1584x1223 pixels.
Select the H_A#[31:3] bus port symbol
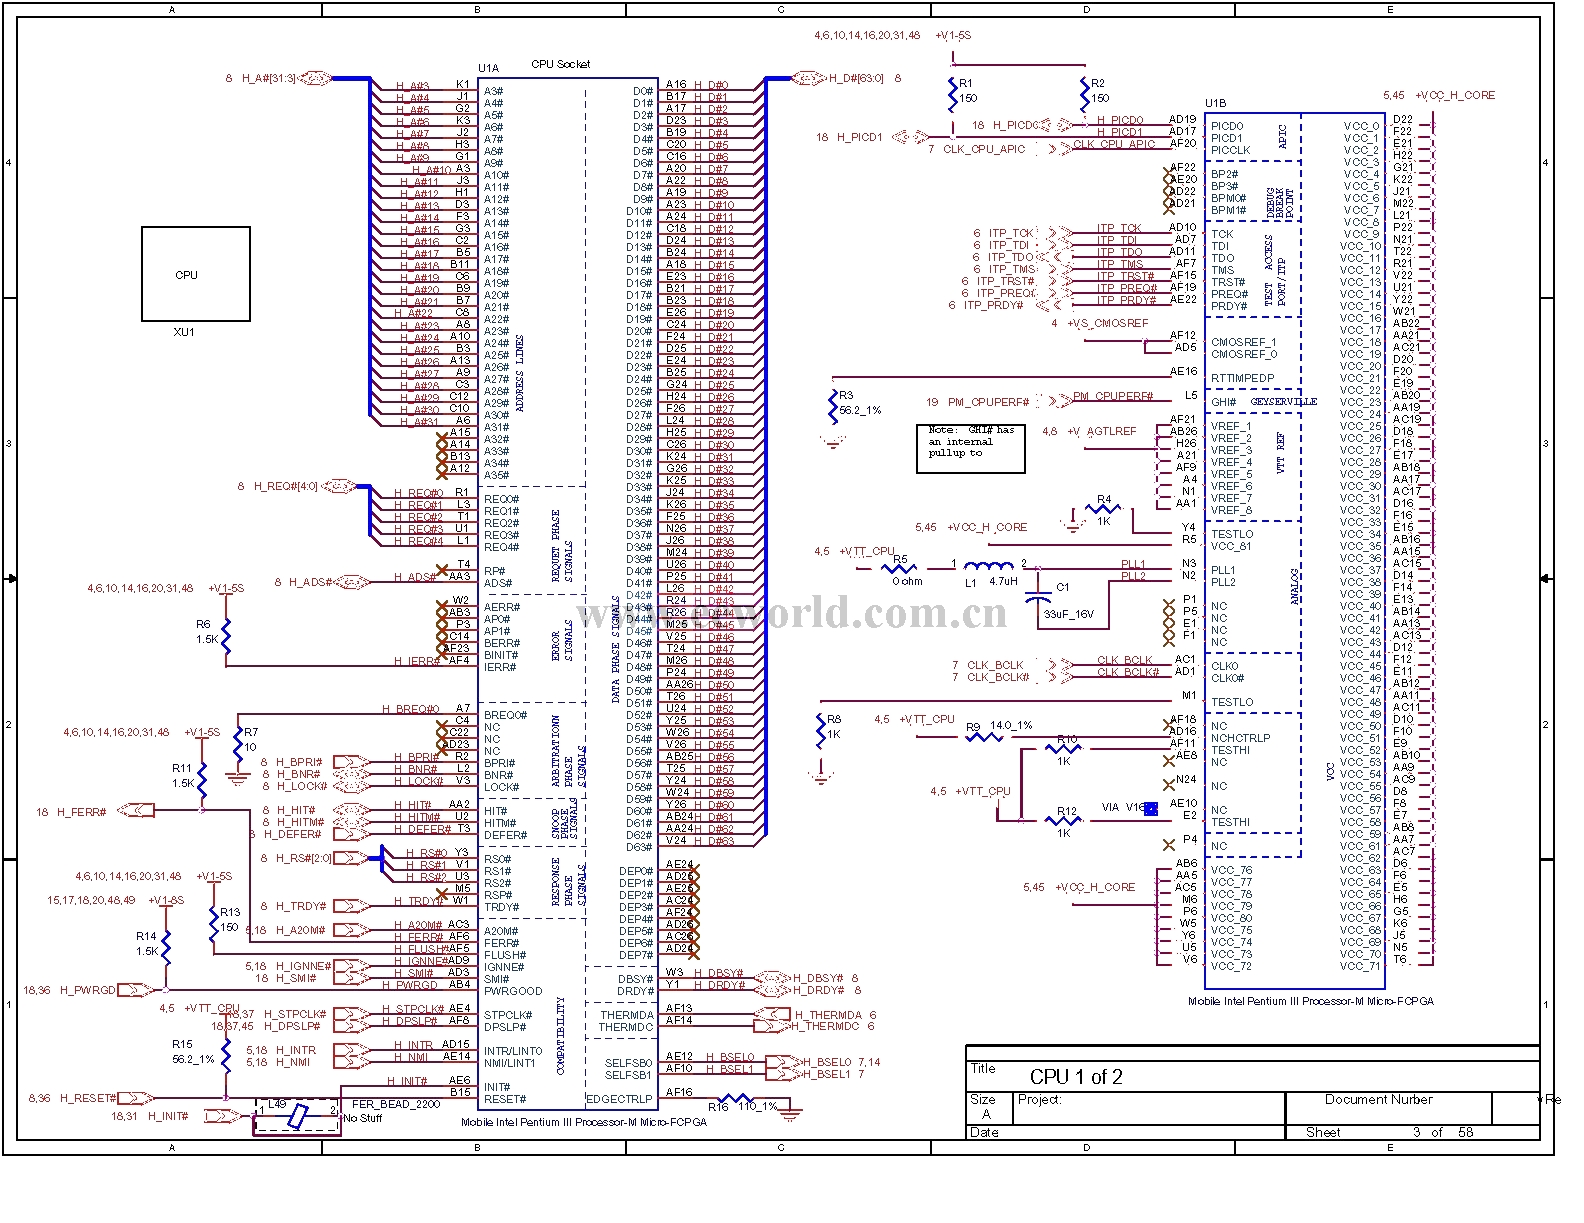(315, 78)
